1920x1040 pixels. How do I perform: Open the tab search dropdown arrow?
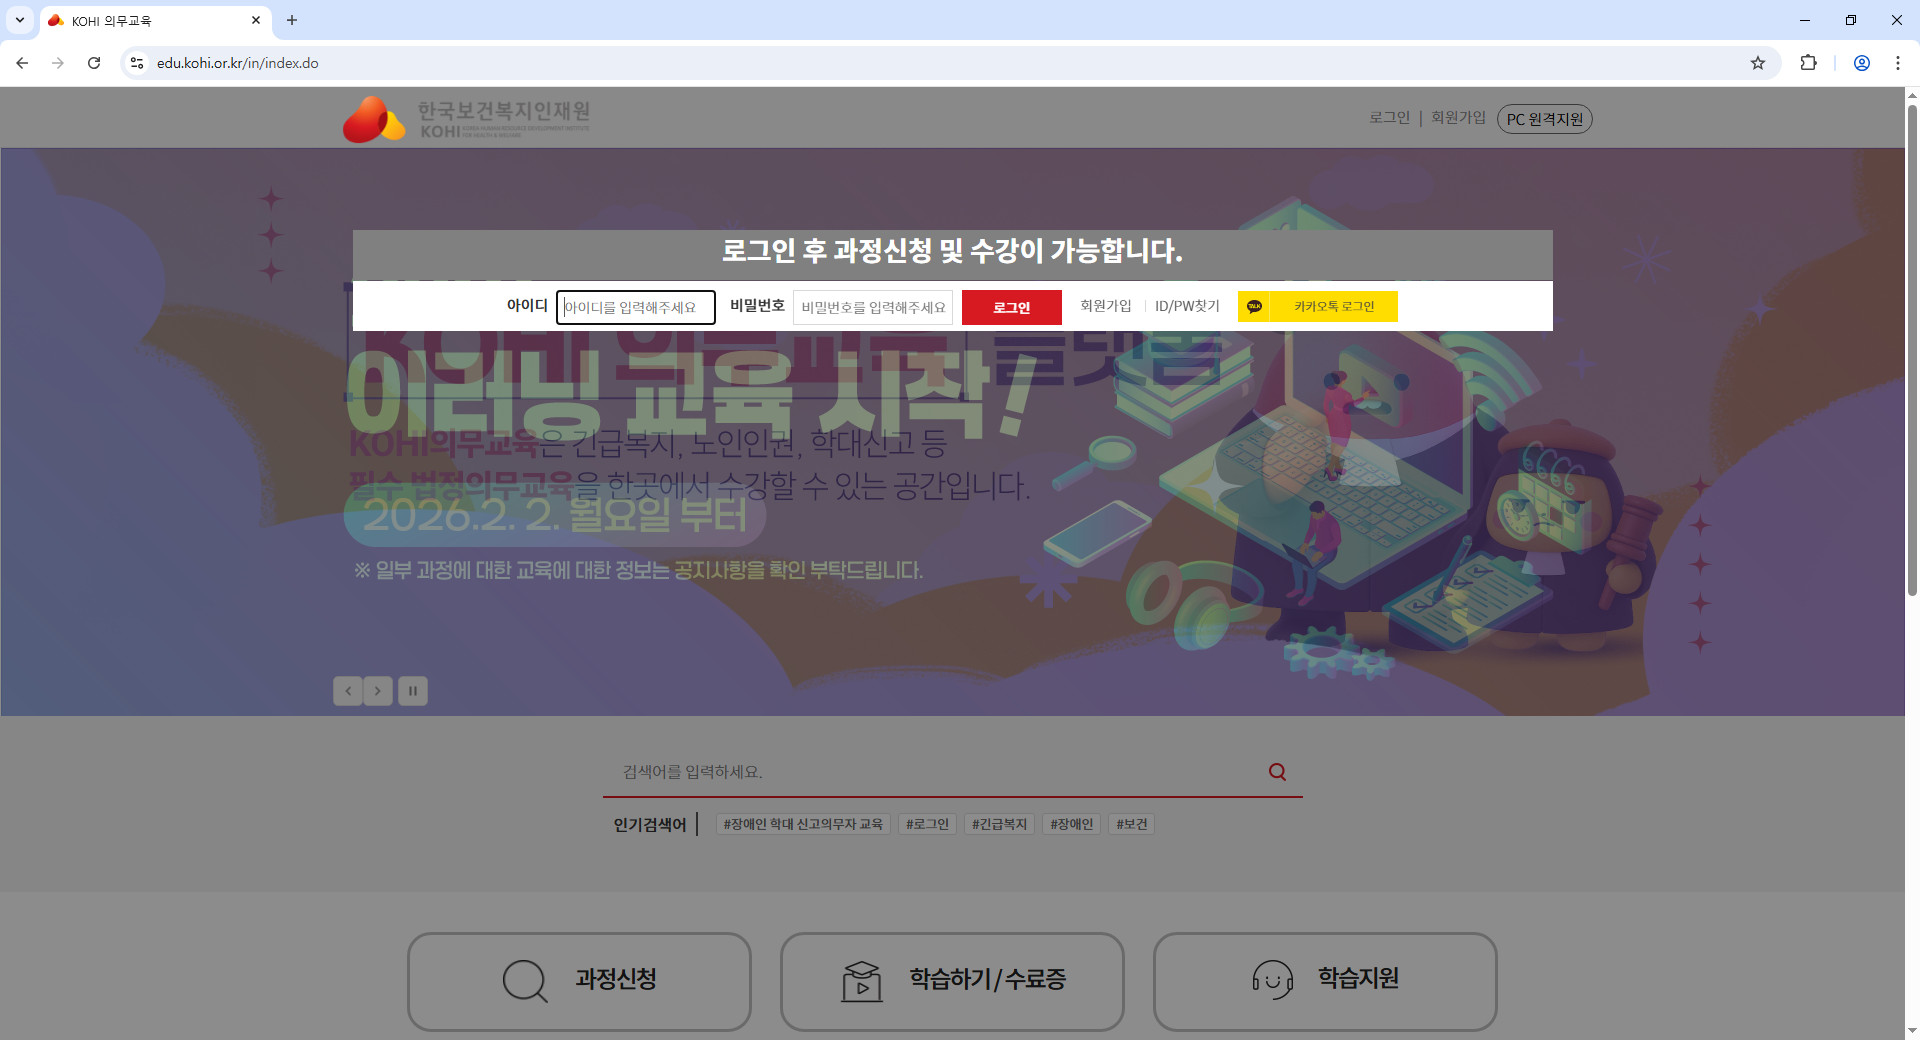[20, 20]
